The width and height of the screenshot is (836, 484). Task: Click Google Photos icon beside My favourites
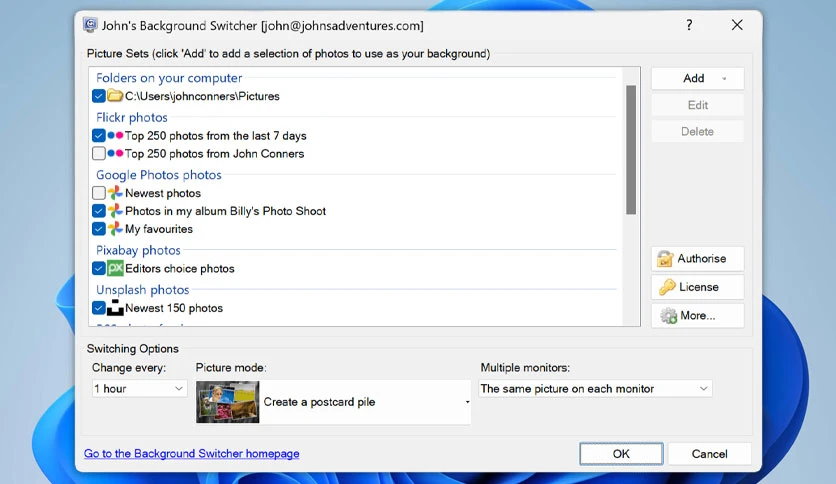pyautogui.click(x=115, y=229)
